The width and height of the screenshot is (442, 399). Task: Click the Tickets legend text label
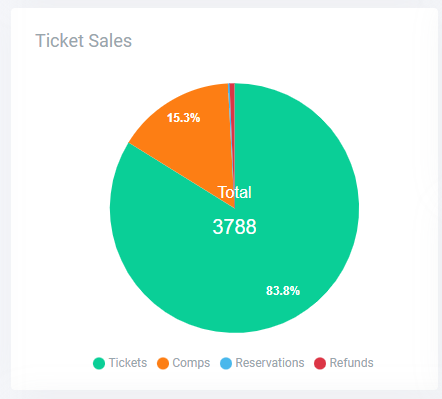click(x=128, y=363)
